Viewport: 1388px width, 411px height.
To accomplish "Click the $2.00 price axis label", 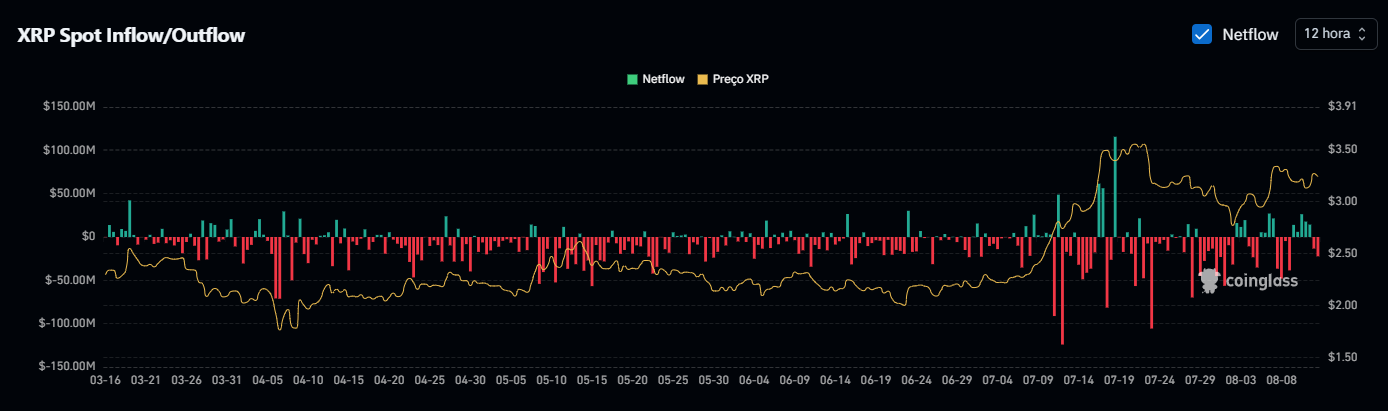I will [x=1341, y=305].
